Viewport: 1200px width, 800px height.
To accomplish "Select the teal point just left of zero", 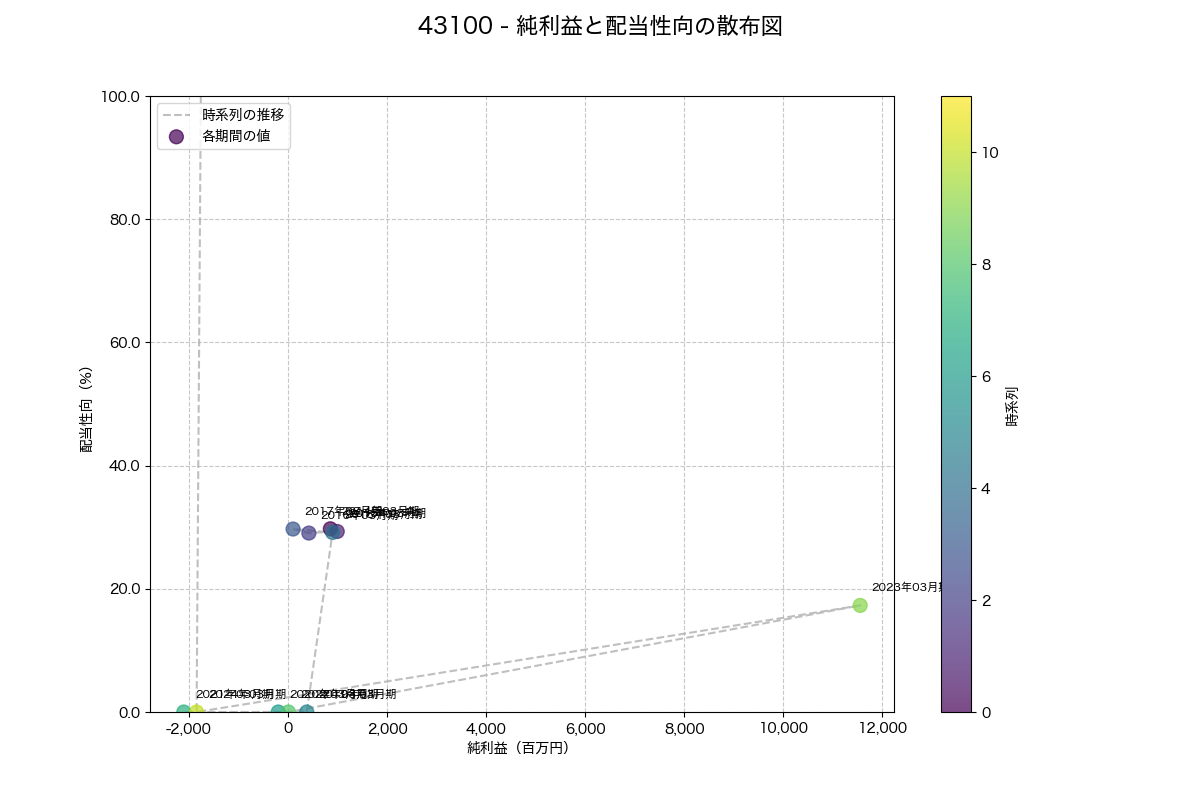I will (278, 712).
